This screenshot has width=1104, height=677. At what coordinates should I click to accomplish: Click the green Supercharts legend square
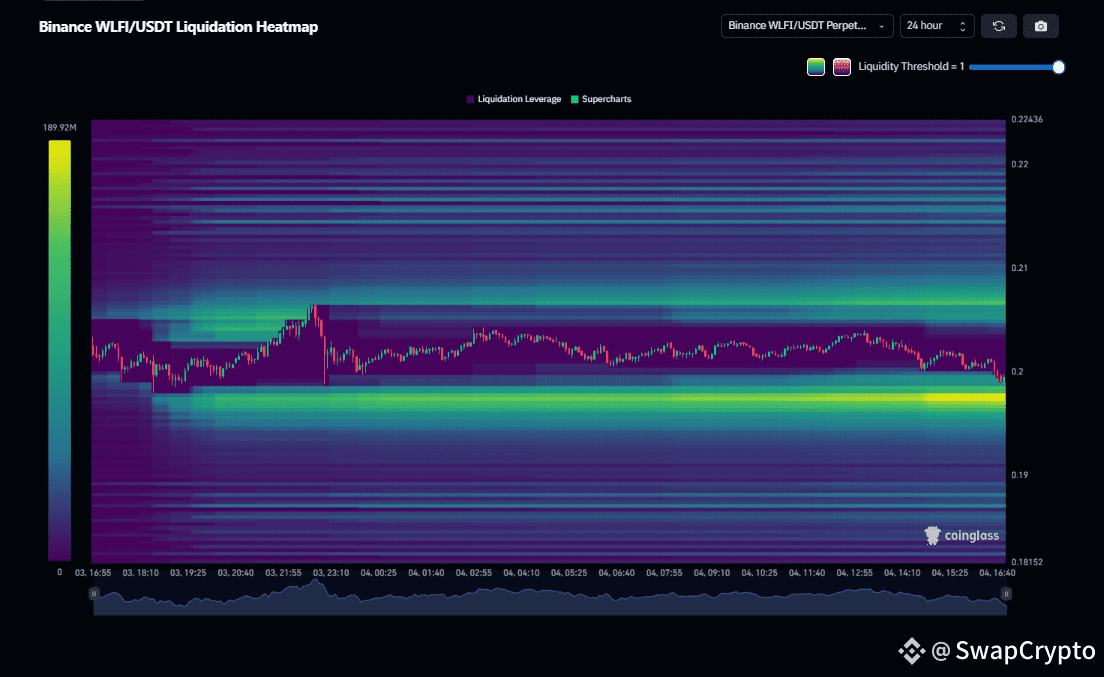(x=574, y=99)
